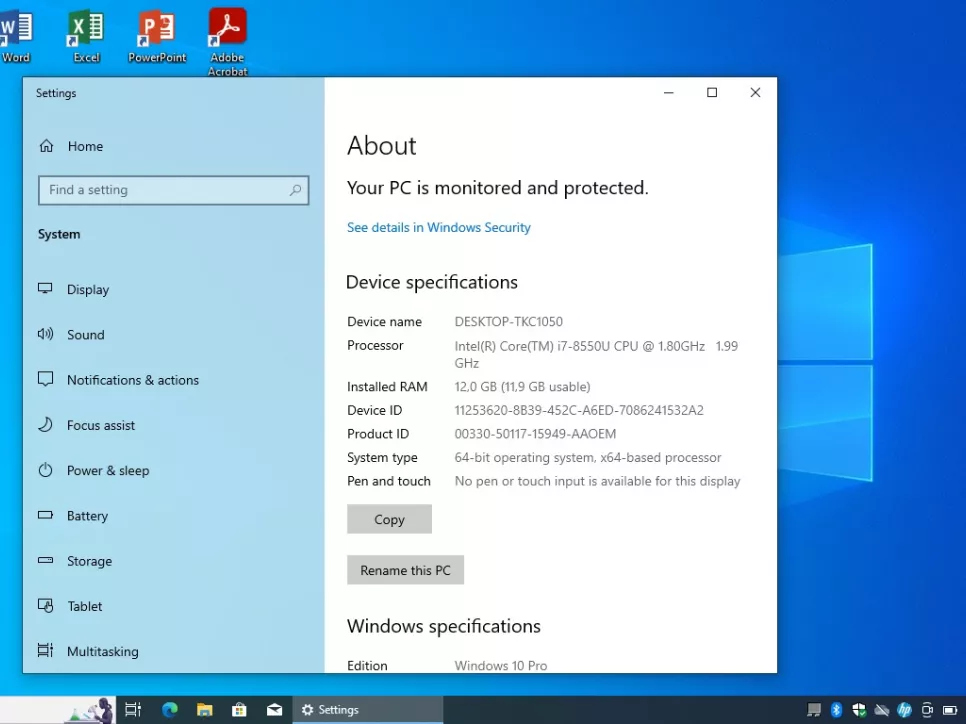Click the Display monitor icon
The height and width of the screenshot is (724, 966).
pyautogui.click(x=45, y=288)
